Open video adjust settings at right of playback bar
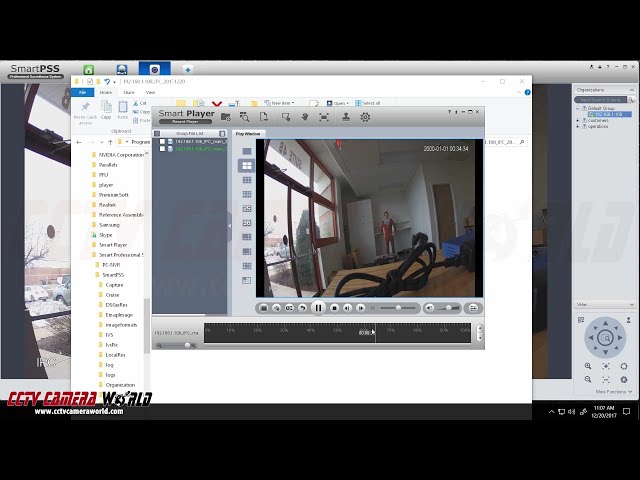This screenshot has width=640, height=480. pos(473,308)
